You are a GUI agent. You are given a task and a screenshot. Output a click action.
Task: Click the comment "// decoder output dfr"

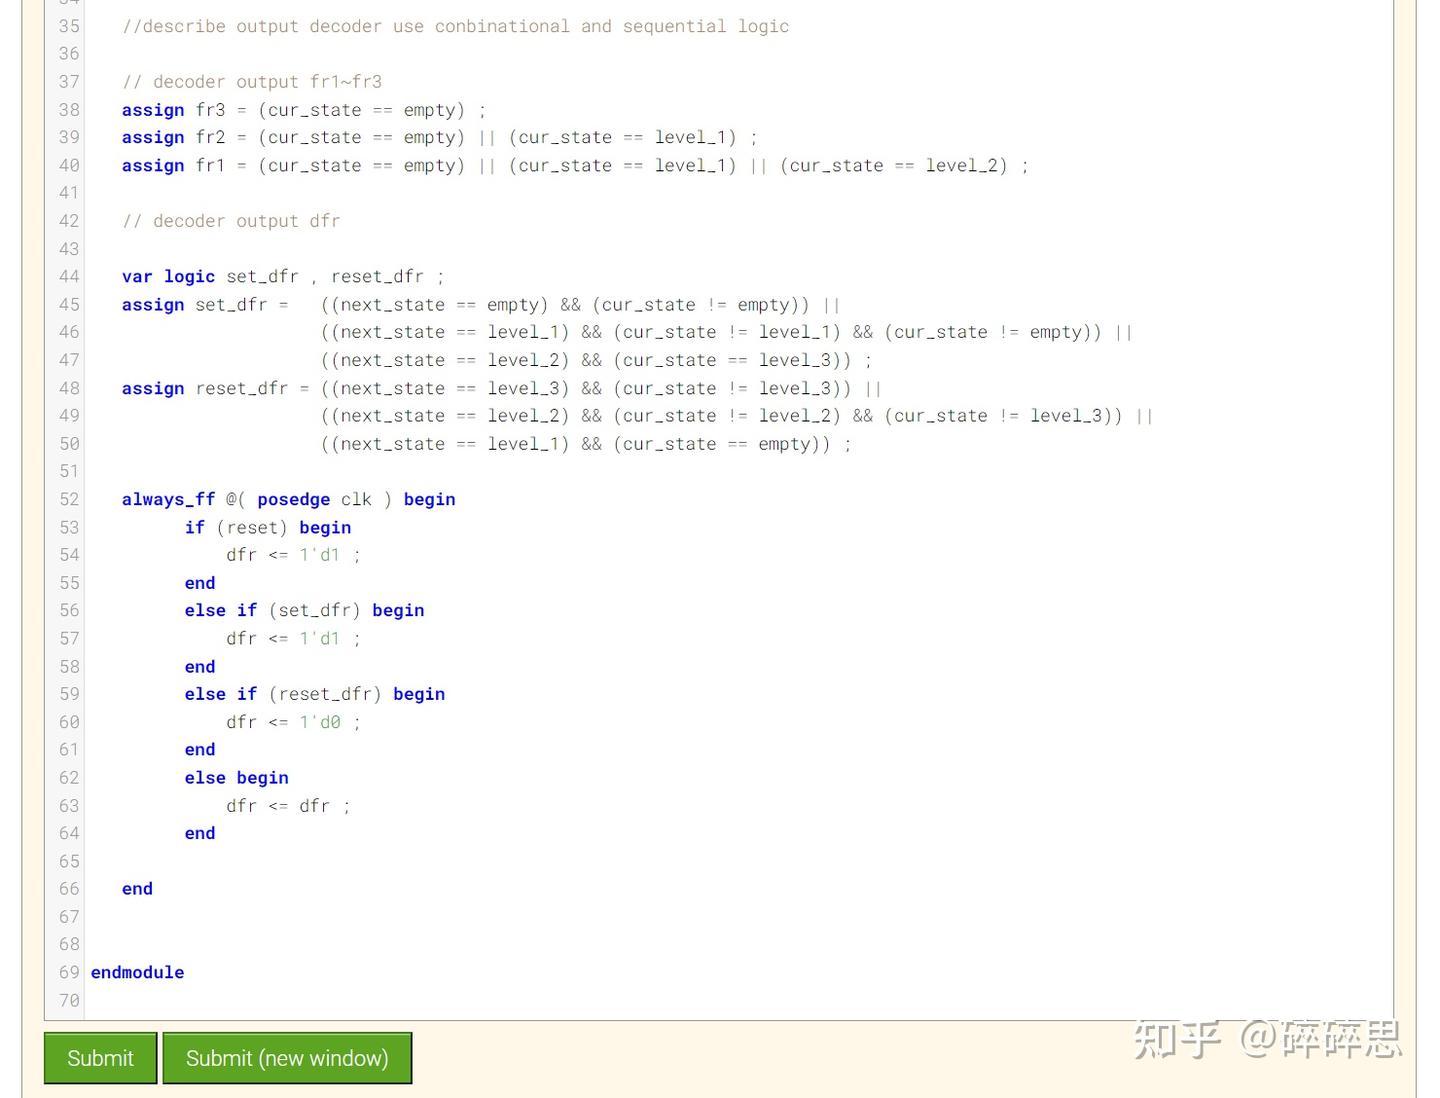(x=231, y=220)
